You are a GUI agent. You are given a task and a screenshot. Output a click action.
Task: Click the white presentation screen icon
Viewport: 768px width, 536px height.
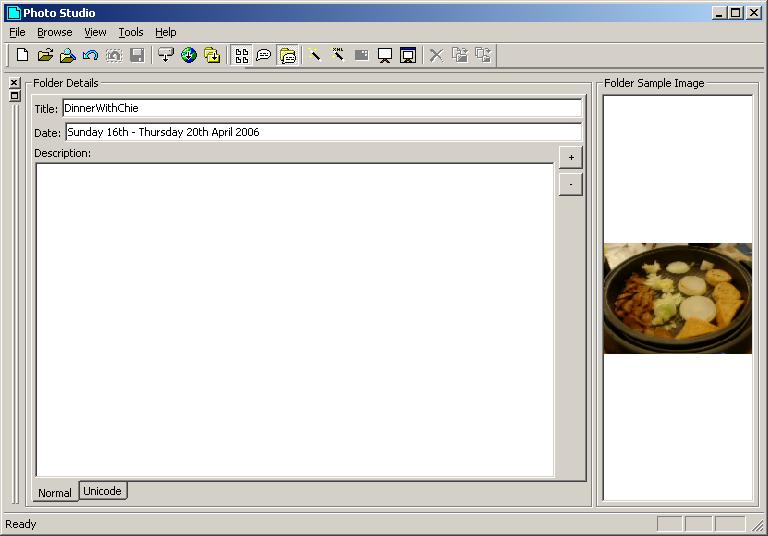tap(384, 55)
